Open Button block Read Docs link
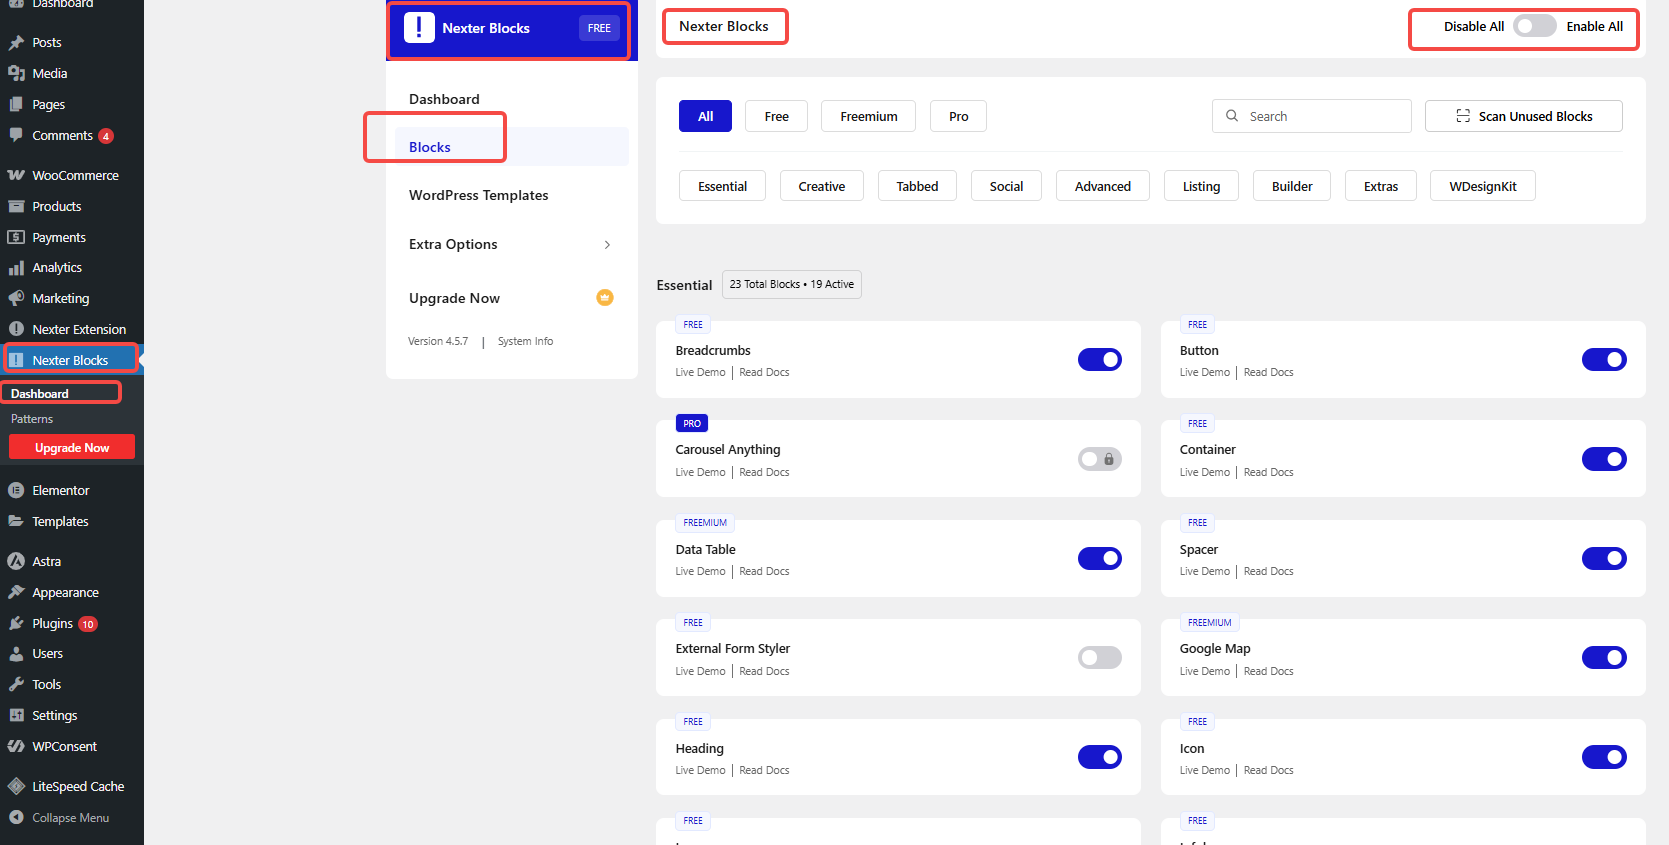 click(1269, 372)
